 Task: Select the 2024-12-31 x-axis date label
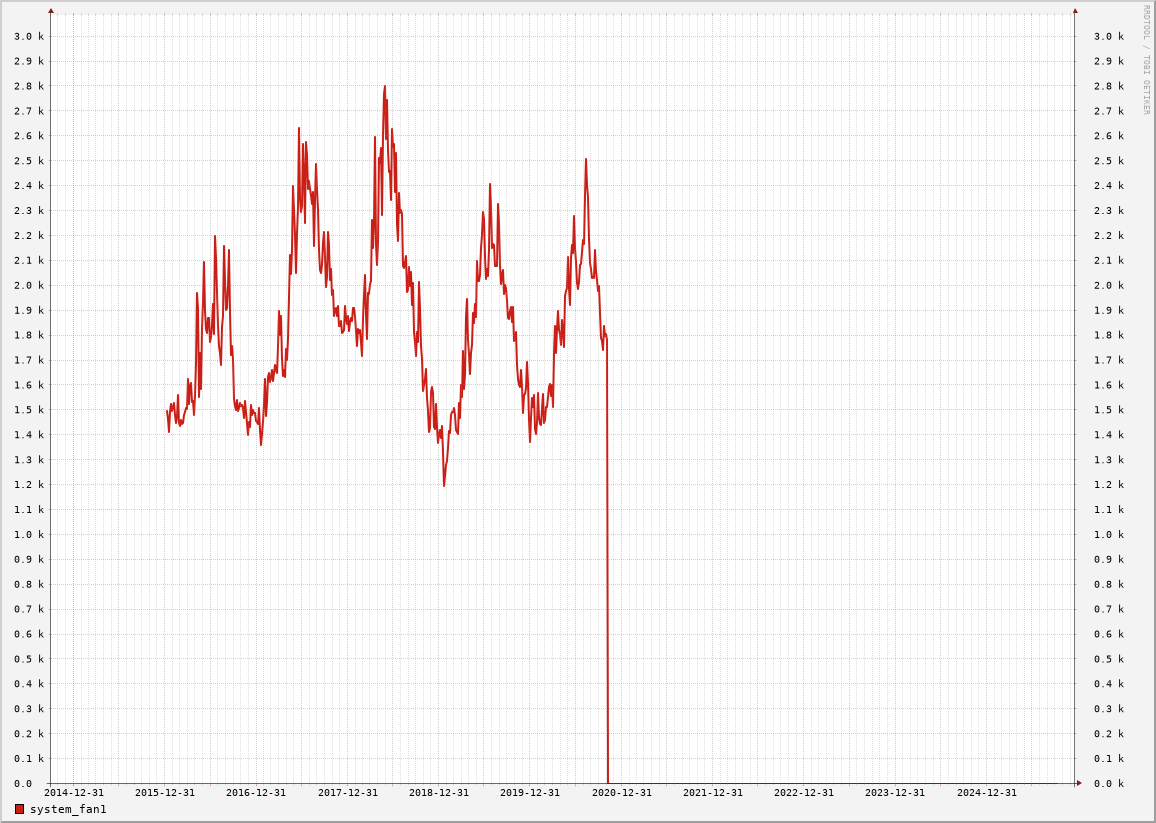coord(987,793)
